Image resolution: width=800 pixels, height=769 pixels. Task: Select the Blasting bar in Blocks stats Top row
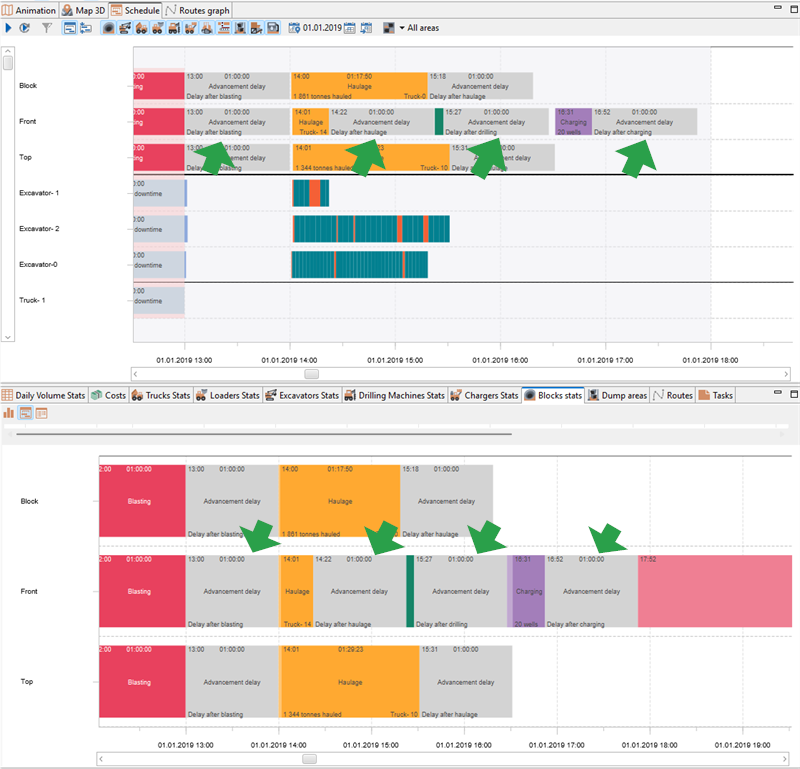coord(142,682)
